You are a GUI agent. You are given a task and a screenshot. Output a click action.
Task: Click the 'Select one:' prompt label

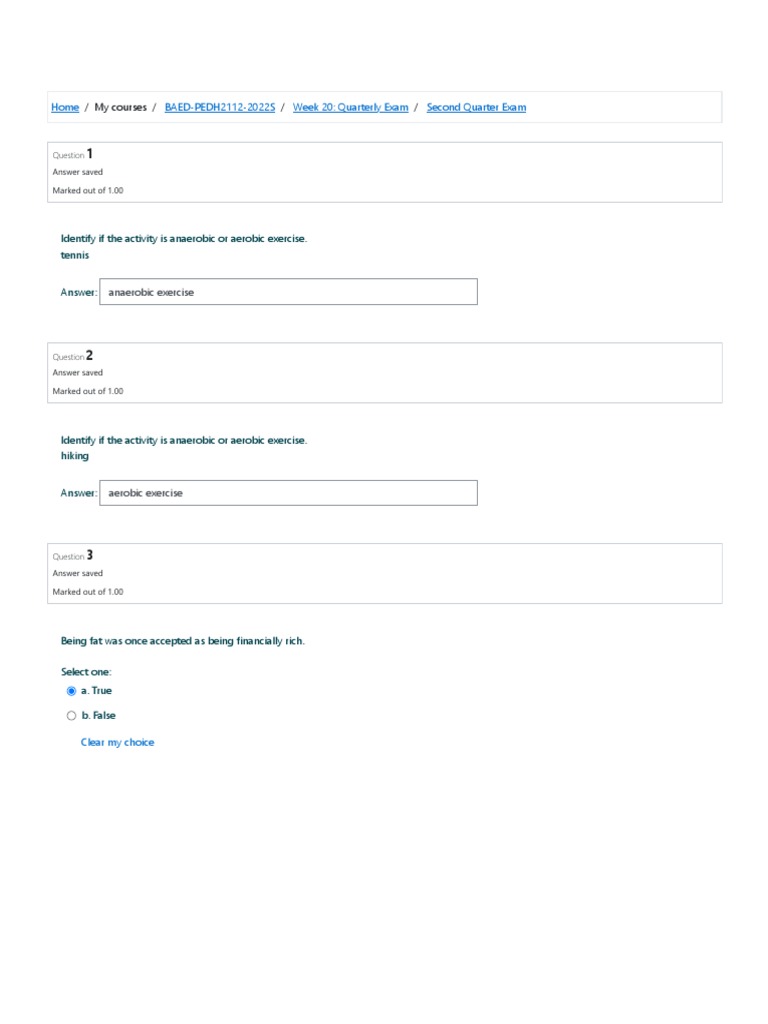coord(86,672)
